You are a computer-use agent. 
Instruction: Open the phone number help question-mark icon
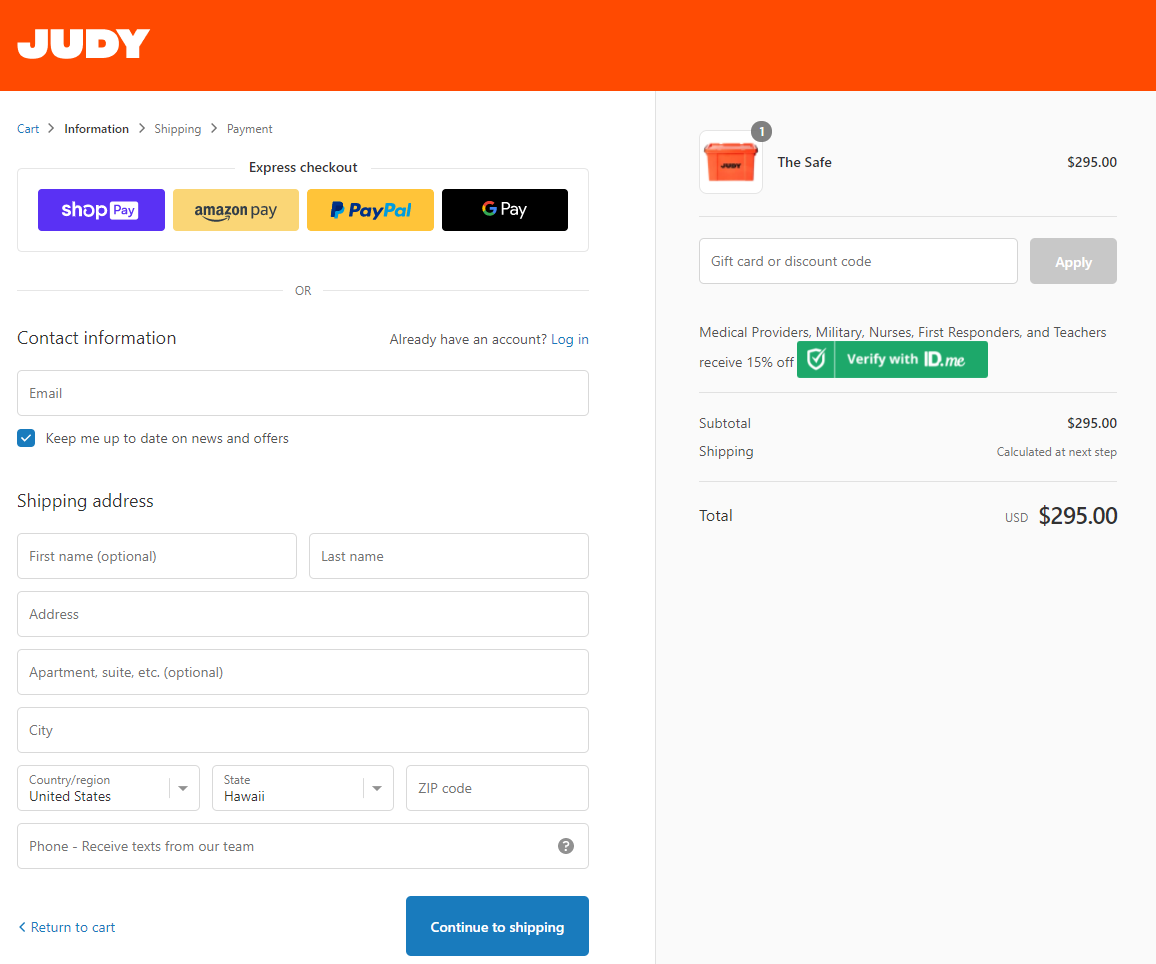[x=565, y=846]
